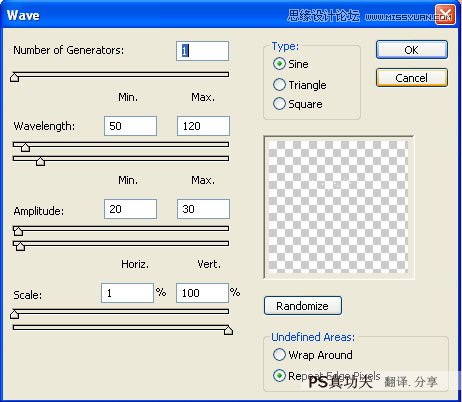
Task: Click the Undefined Areas group label
Action: 313,337
